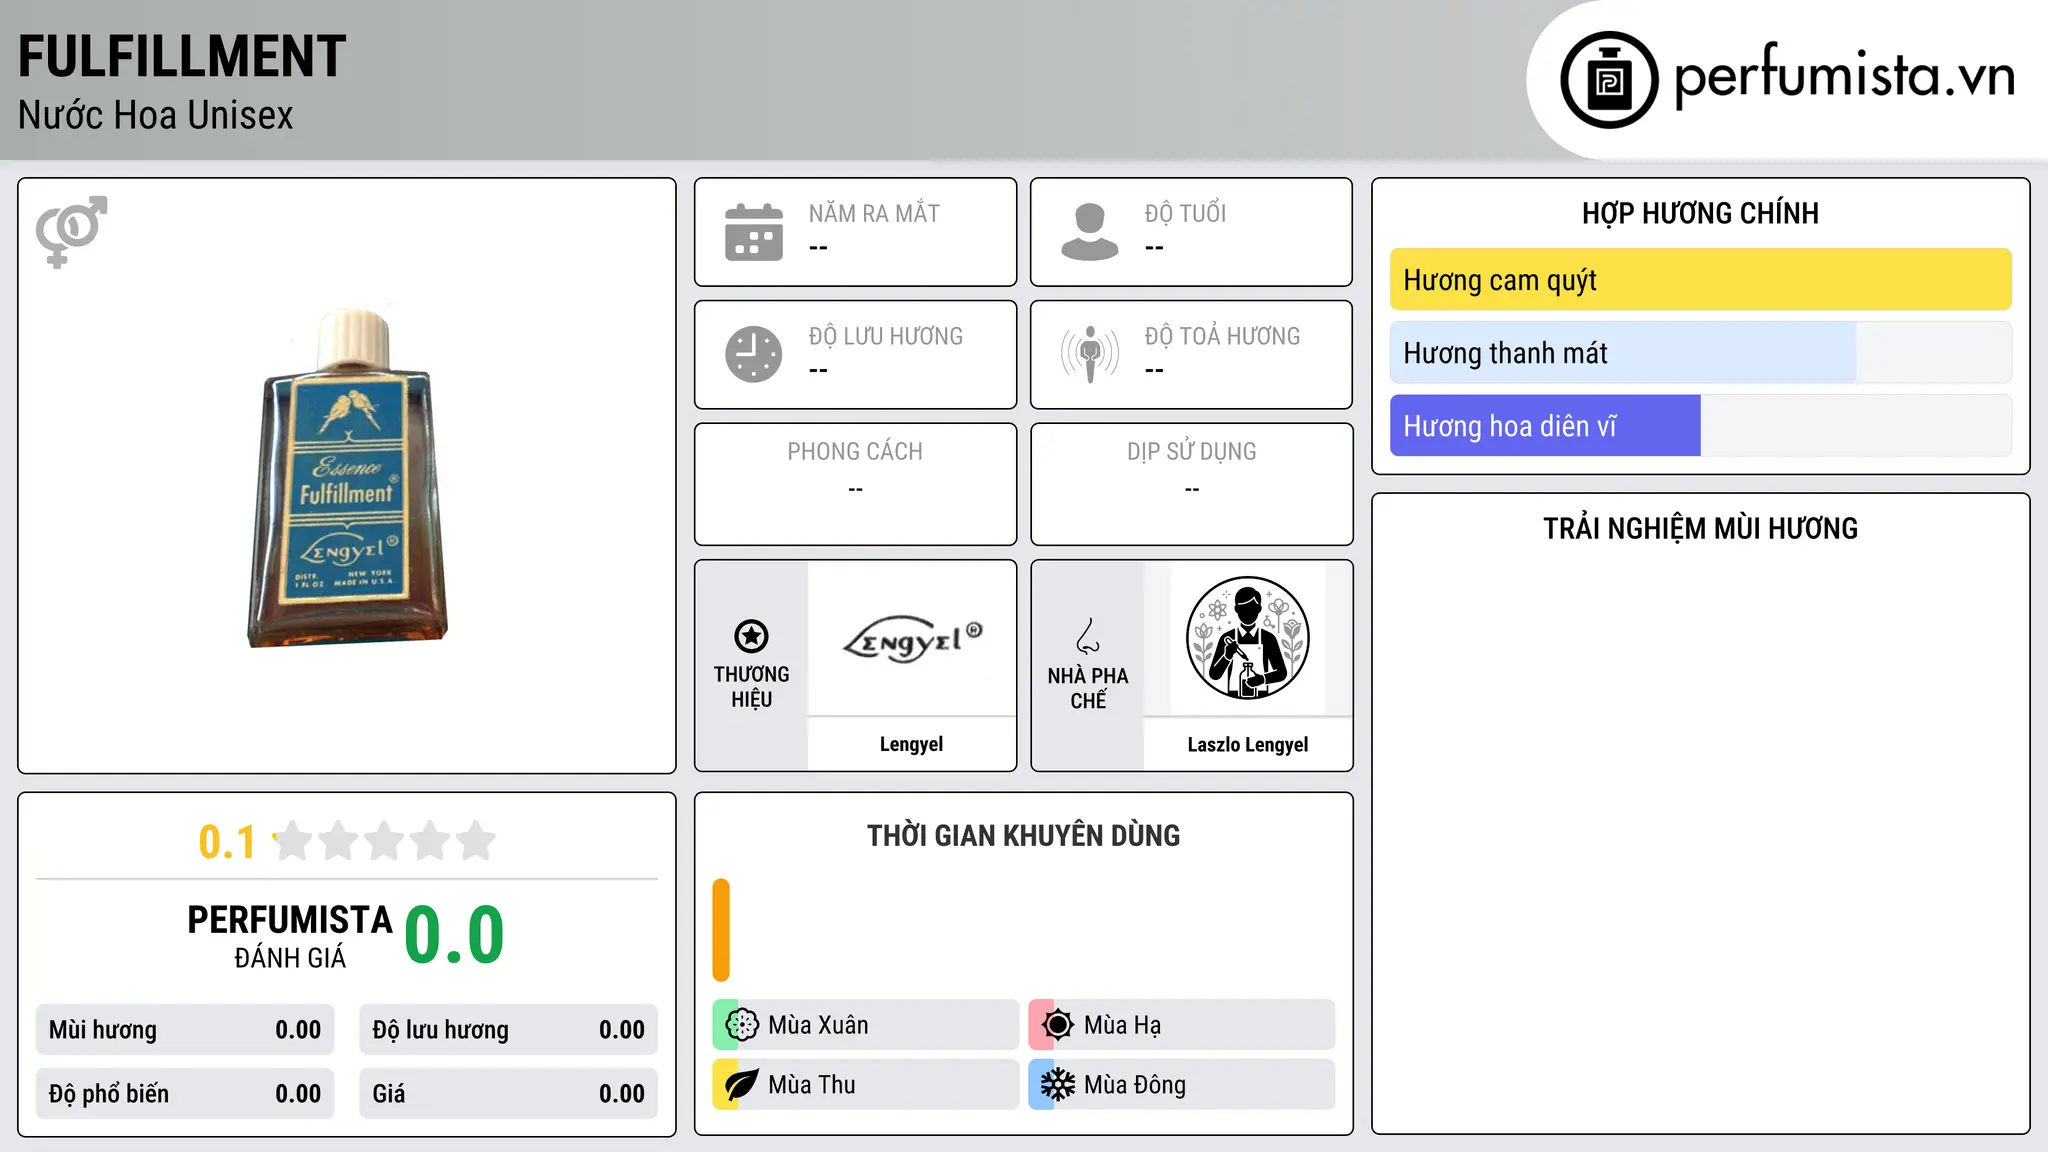2048x1152 pixels.
Task: Click the nose icon above NHÀ PHA CHẾ
Action: 1088,636
